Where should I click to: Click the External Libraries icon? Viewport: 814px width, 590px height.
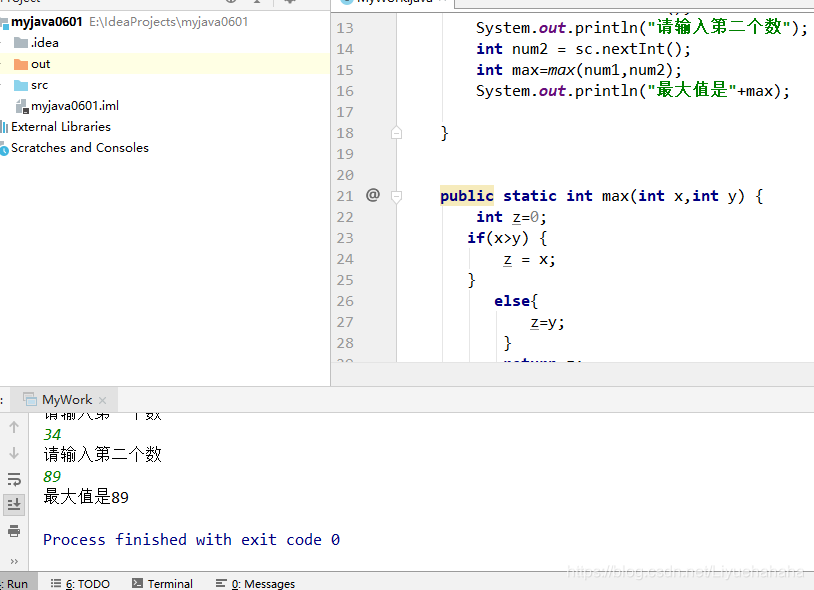[x=5, y=127]
